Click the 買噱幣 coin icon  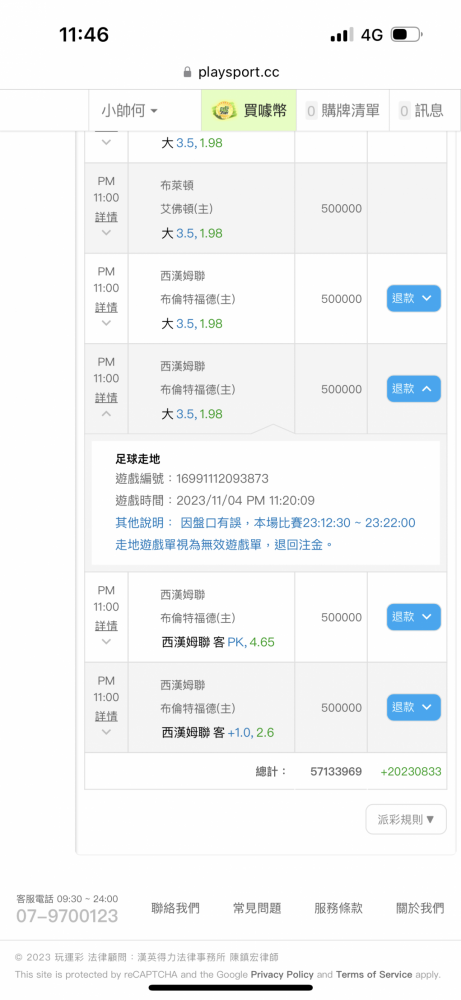point(224,110)
